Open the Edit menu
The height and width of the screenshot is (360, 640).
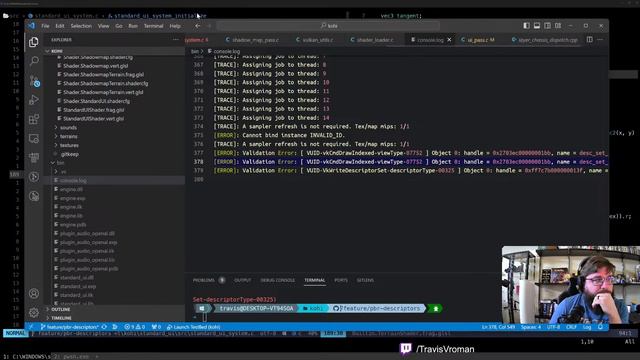click(x=60, y=26)
